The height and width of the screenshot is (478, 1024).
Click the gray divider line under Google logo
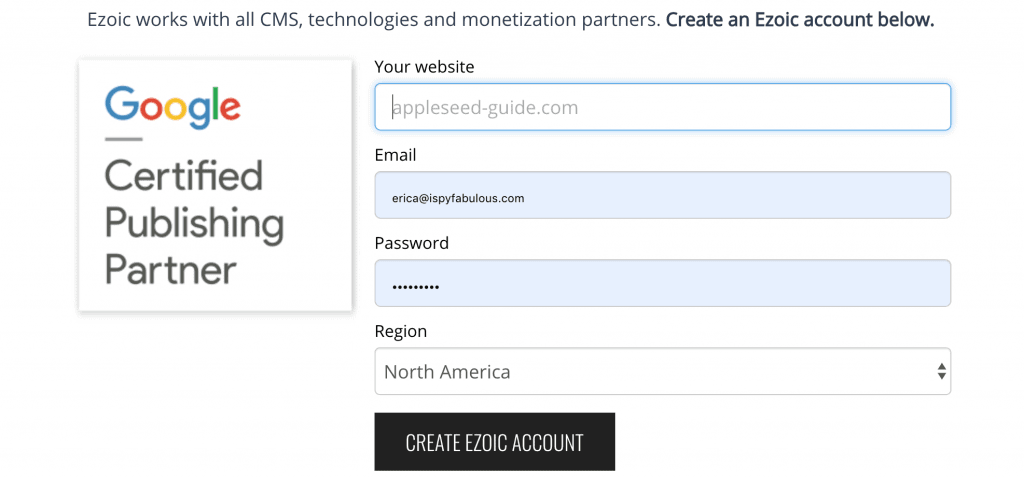[123, 139]
